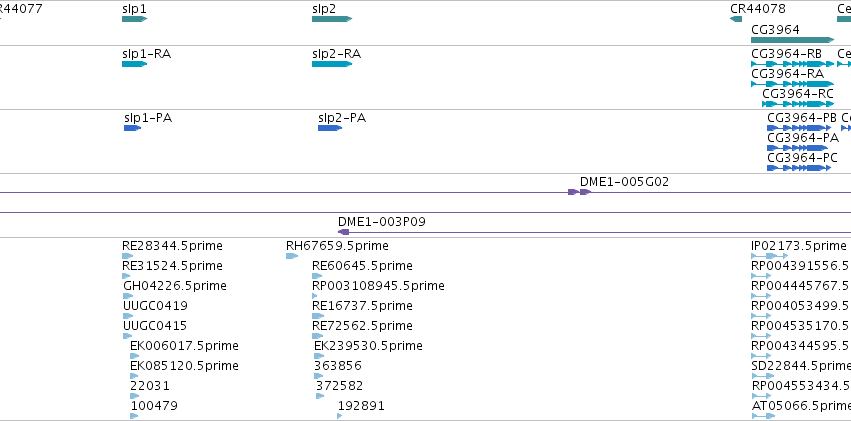The width and height of the screenshot is (851, 421).
Task: Click the IP02173.5prime label text
Action: [799, 246]
